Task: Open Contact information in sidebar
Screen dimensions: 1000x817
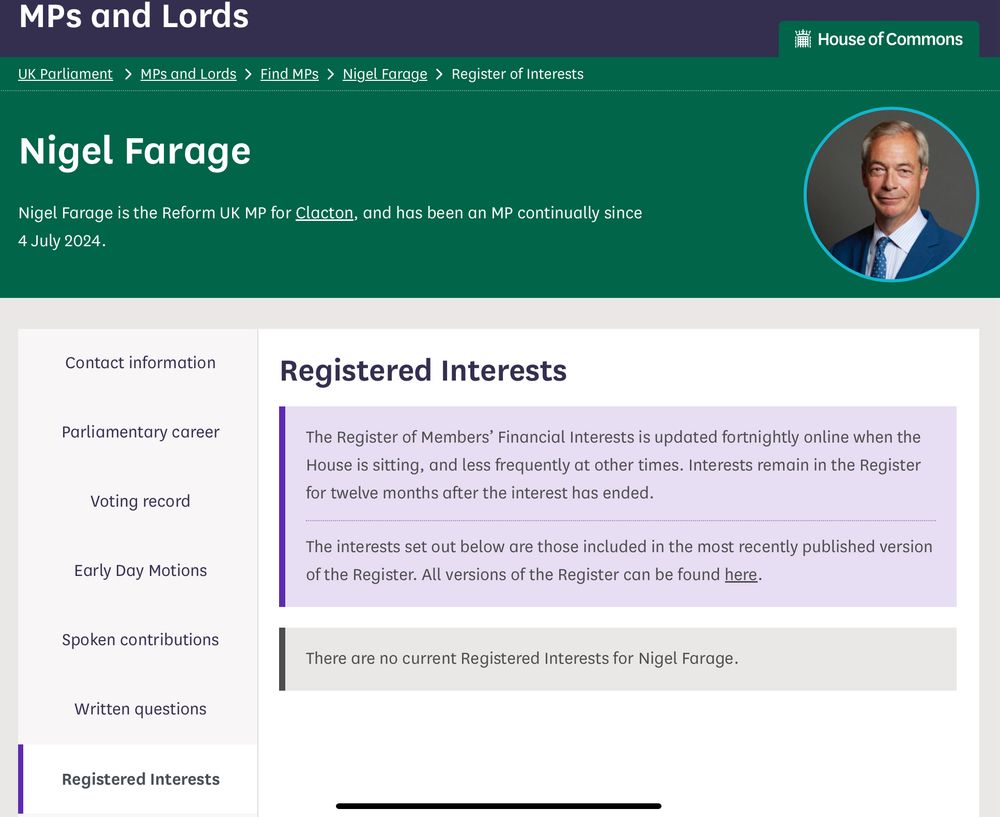Action: [138, 363]
